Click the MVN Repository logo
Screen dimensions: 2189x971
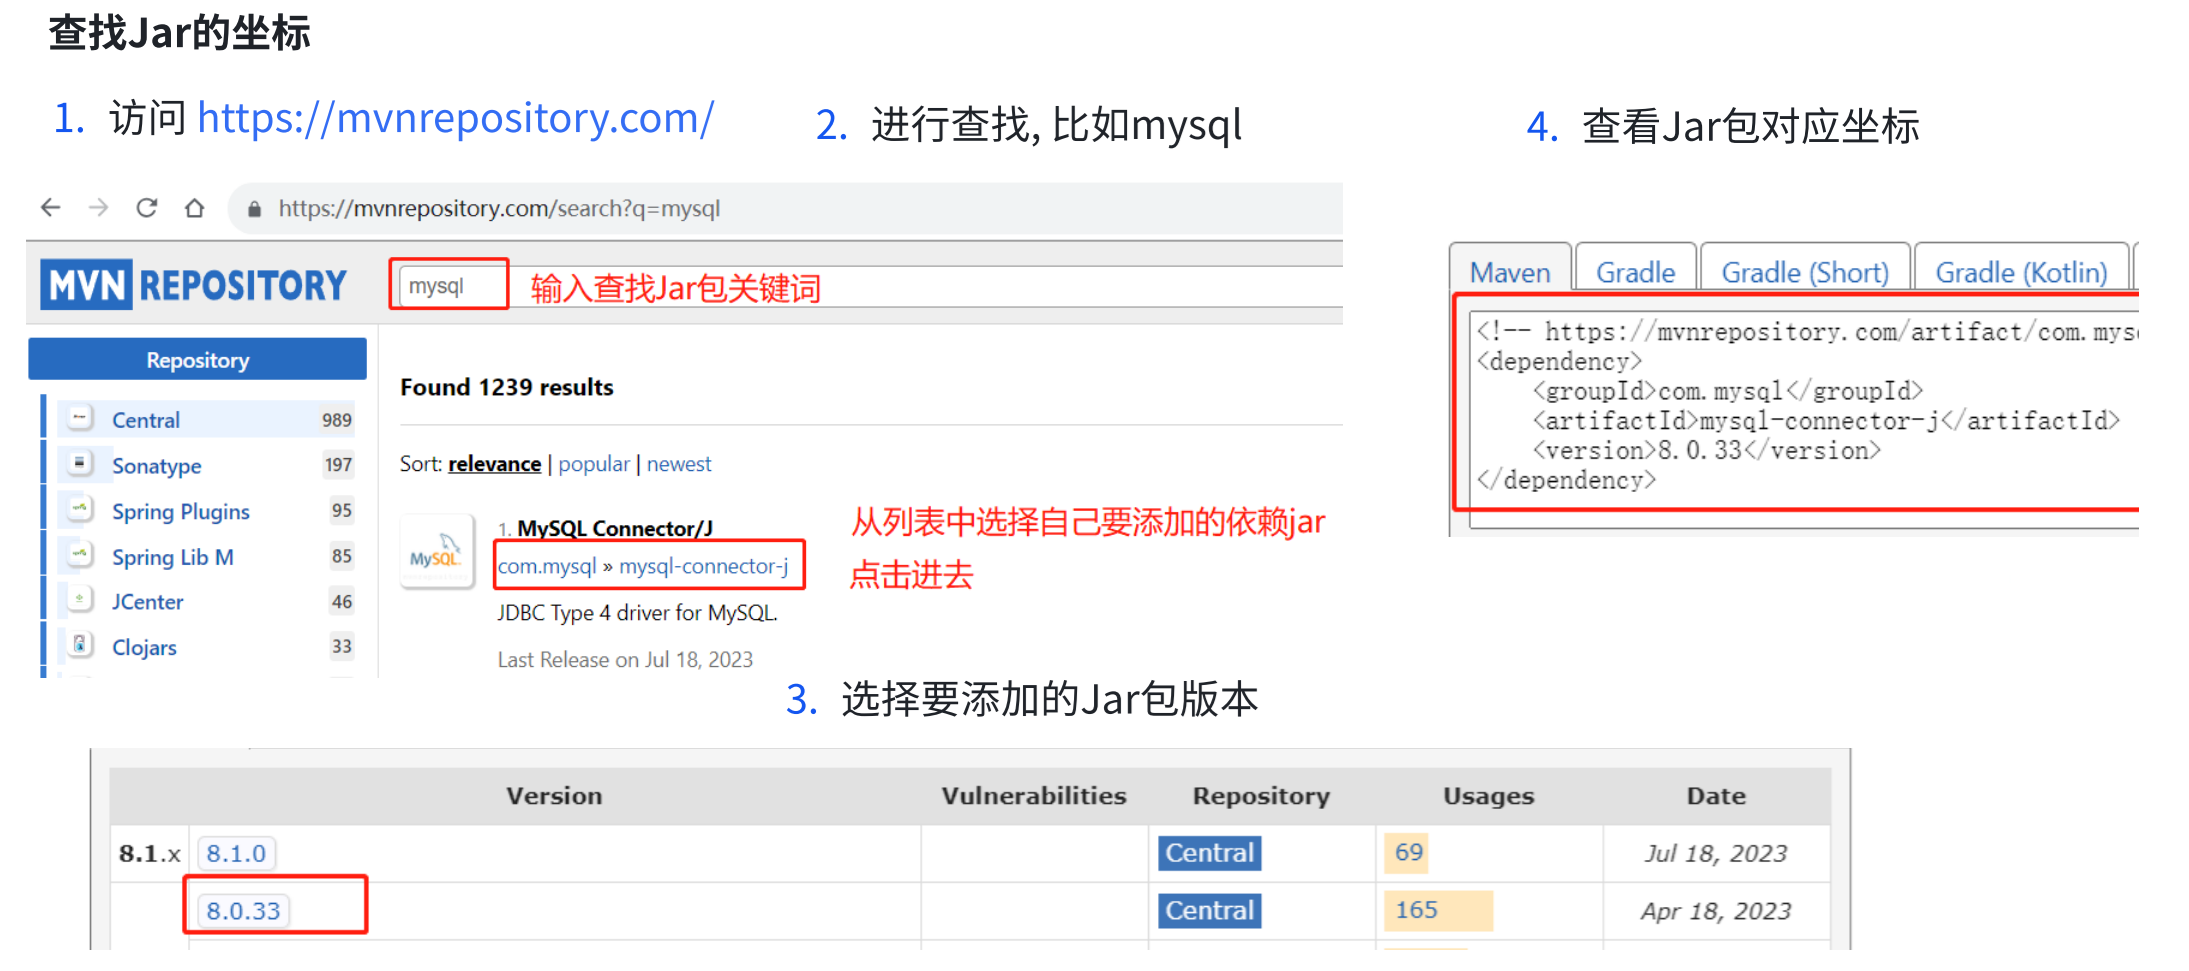[193, 285]
